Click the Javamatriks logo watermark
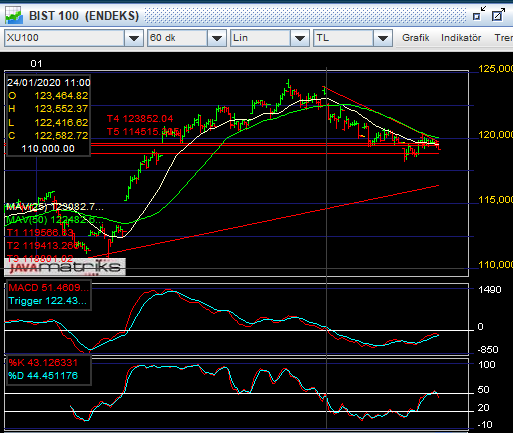 point(65,267)
